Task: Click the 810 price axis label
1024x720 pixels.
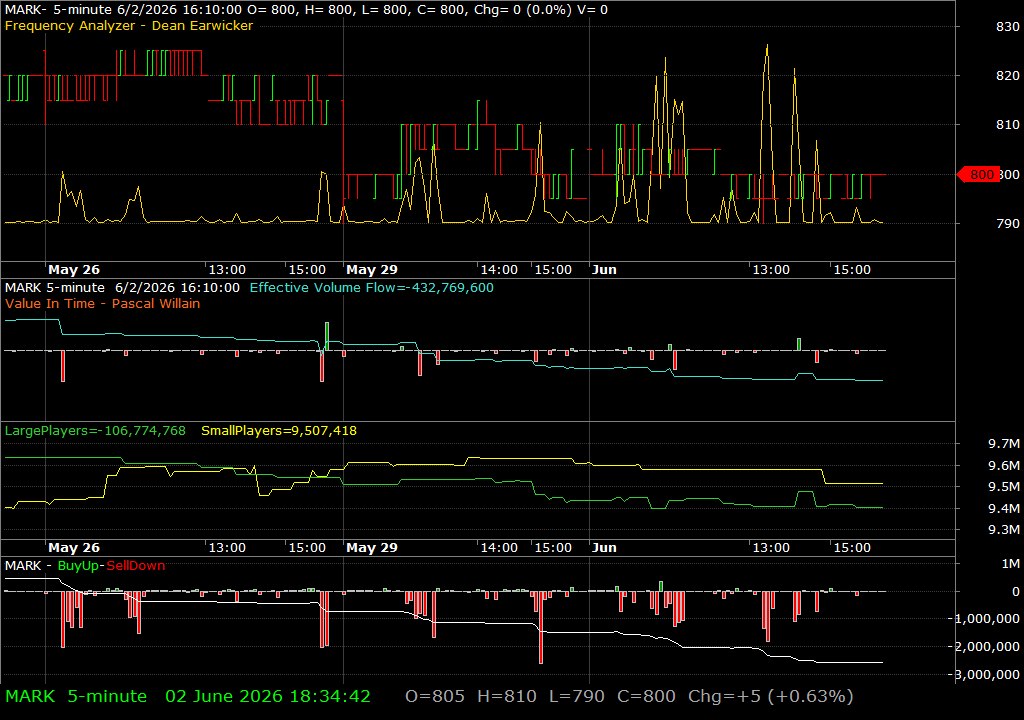Action: pyautogui.click(x=1008, y=124)
